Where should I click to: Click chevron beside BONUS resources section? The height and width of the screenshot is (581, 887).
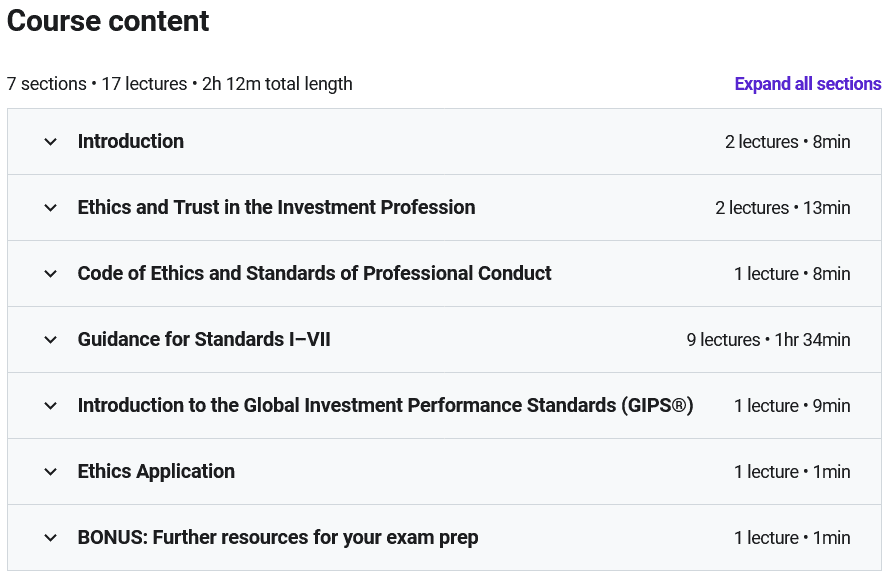pos(51,538)
